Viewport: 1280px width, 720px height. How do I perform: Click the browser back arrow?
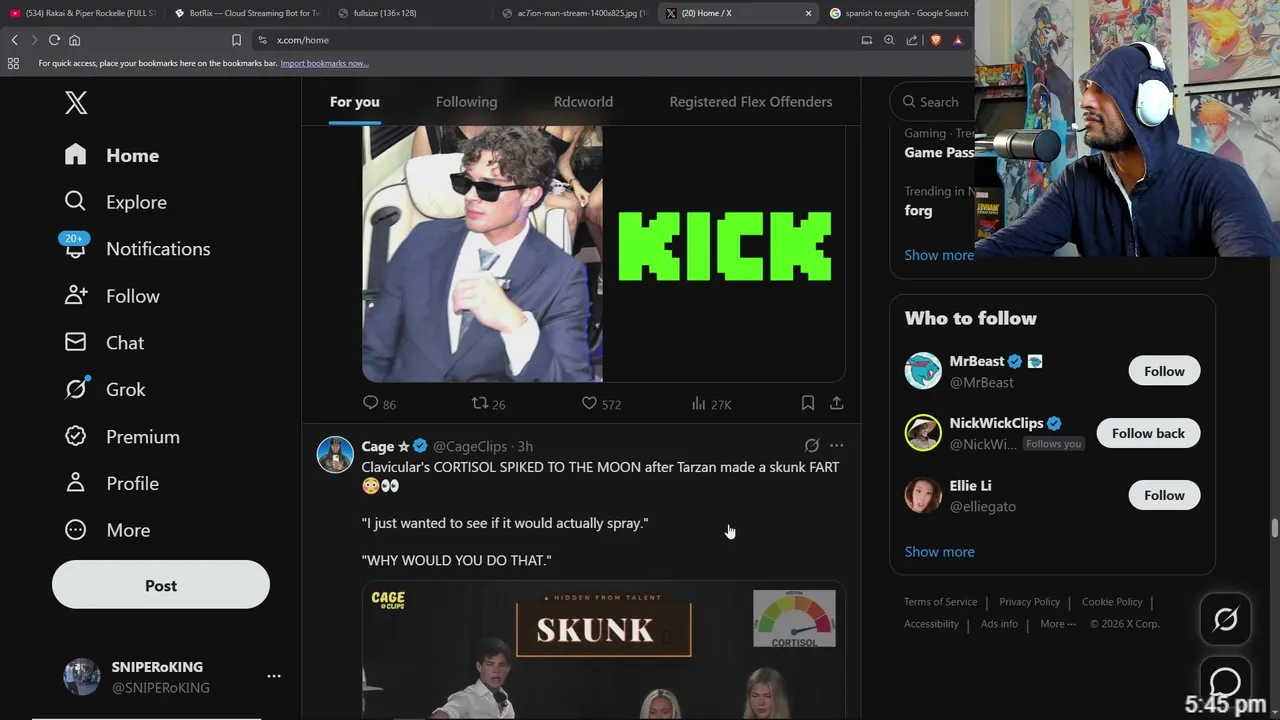14,40
